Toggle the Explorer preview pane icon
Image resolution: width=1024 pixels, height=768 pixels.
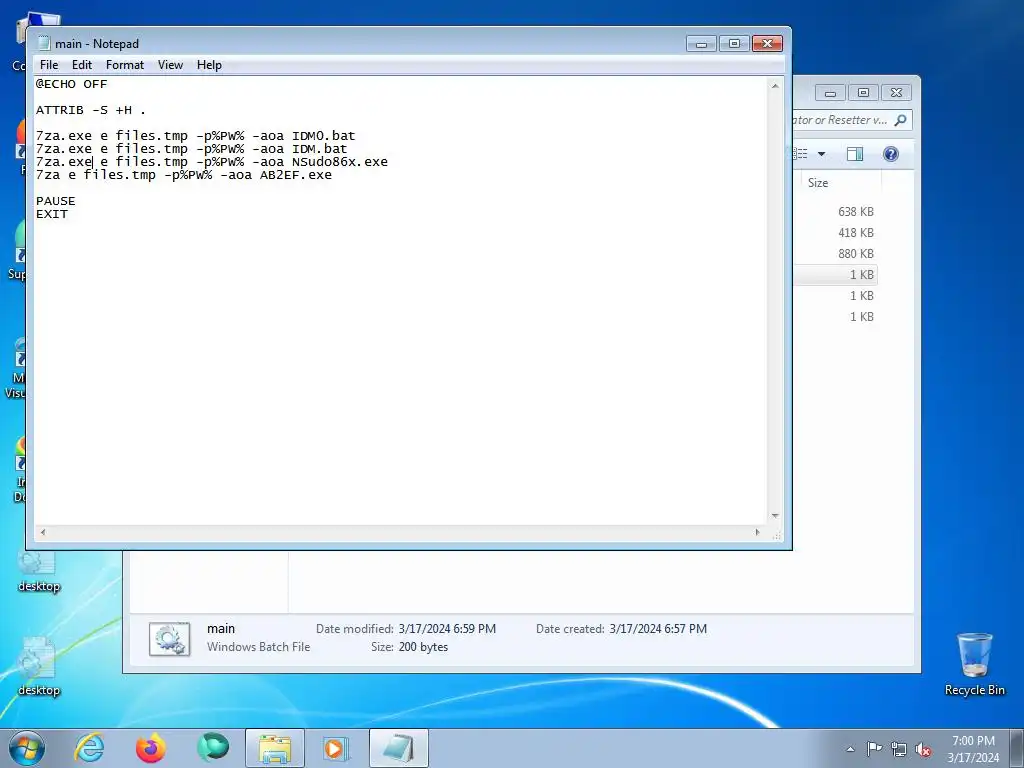click(855, 154)
